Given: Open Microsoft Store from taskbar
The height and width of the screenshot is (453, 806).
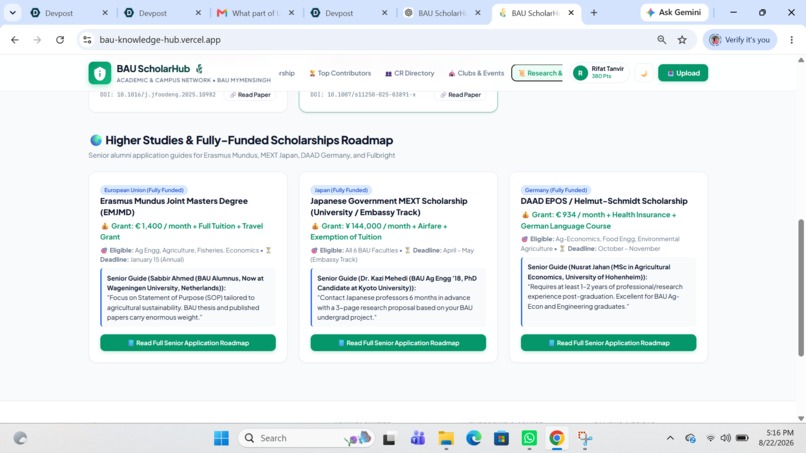Looking at the screenshot, I should pos(501,438).
